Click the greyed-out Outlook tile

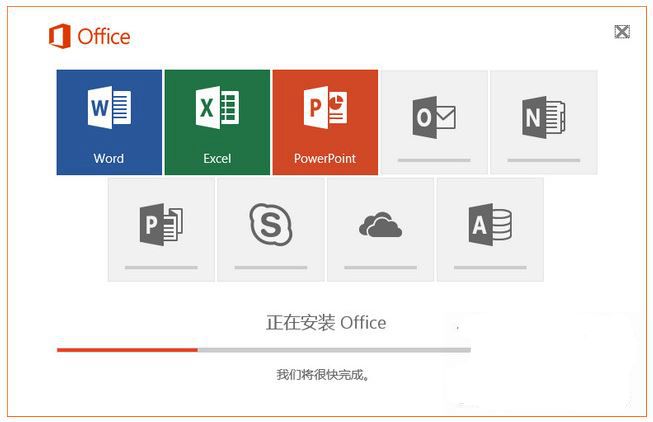(434, 122)
